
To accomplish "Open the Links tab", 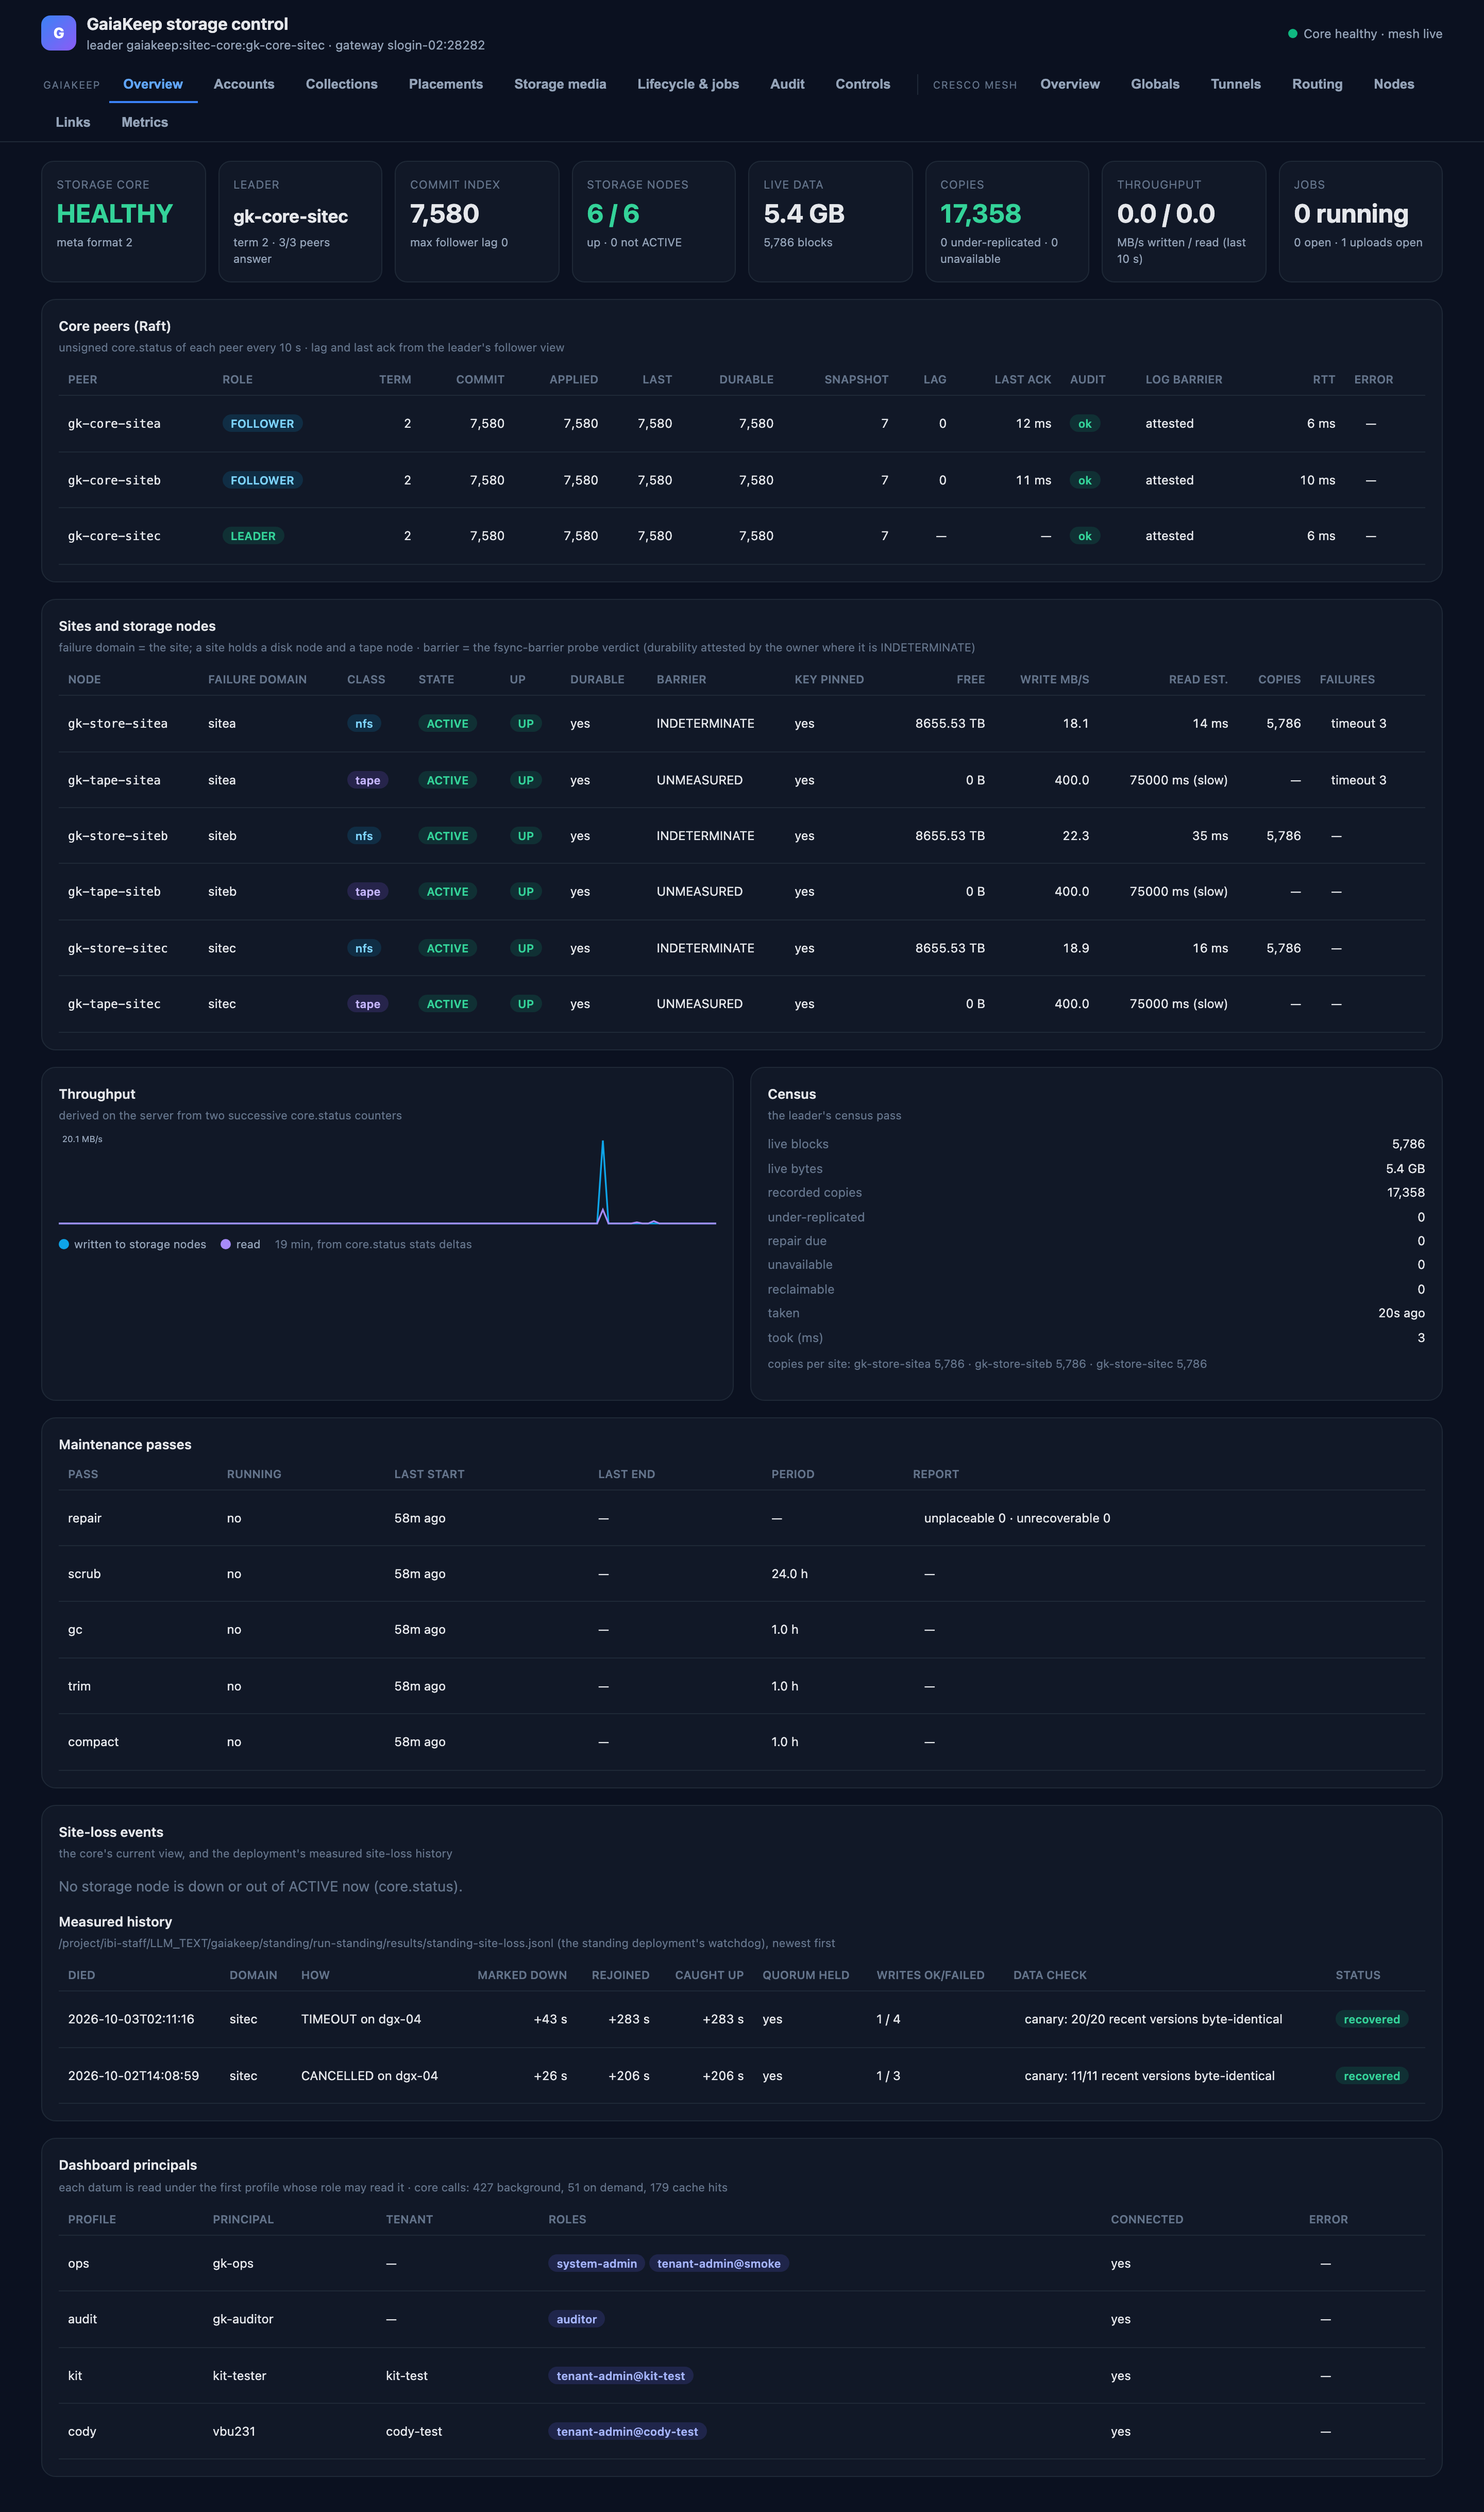I will point(73,122).
